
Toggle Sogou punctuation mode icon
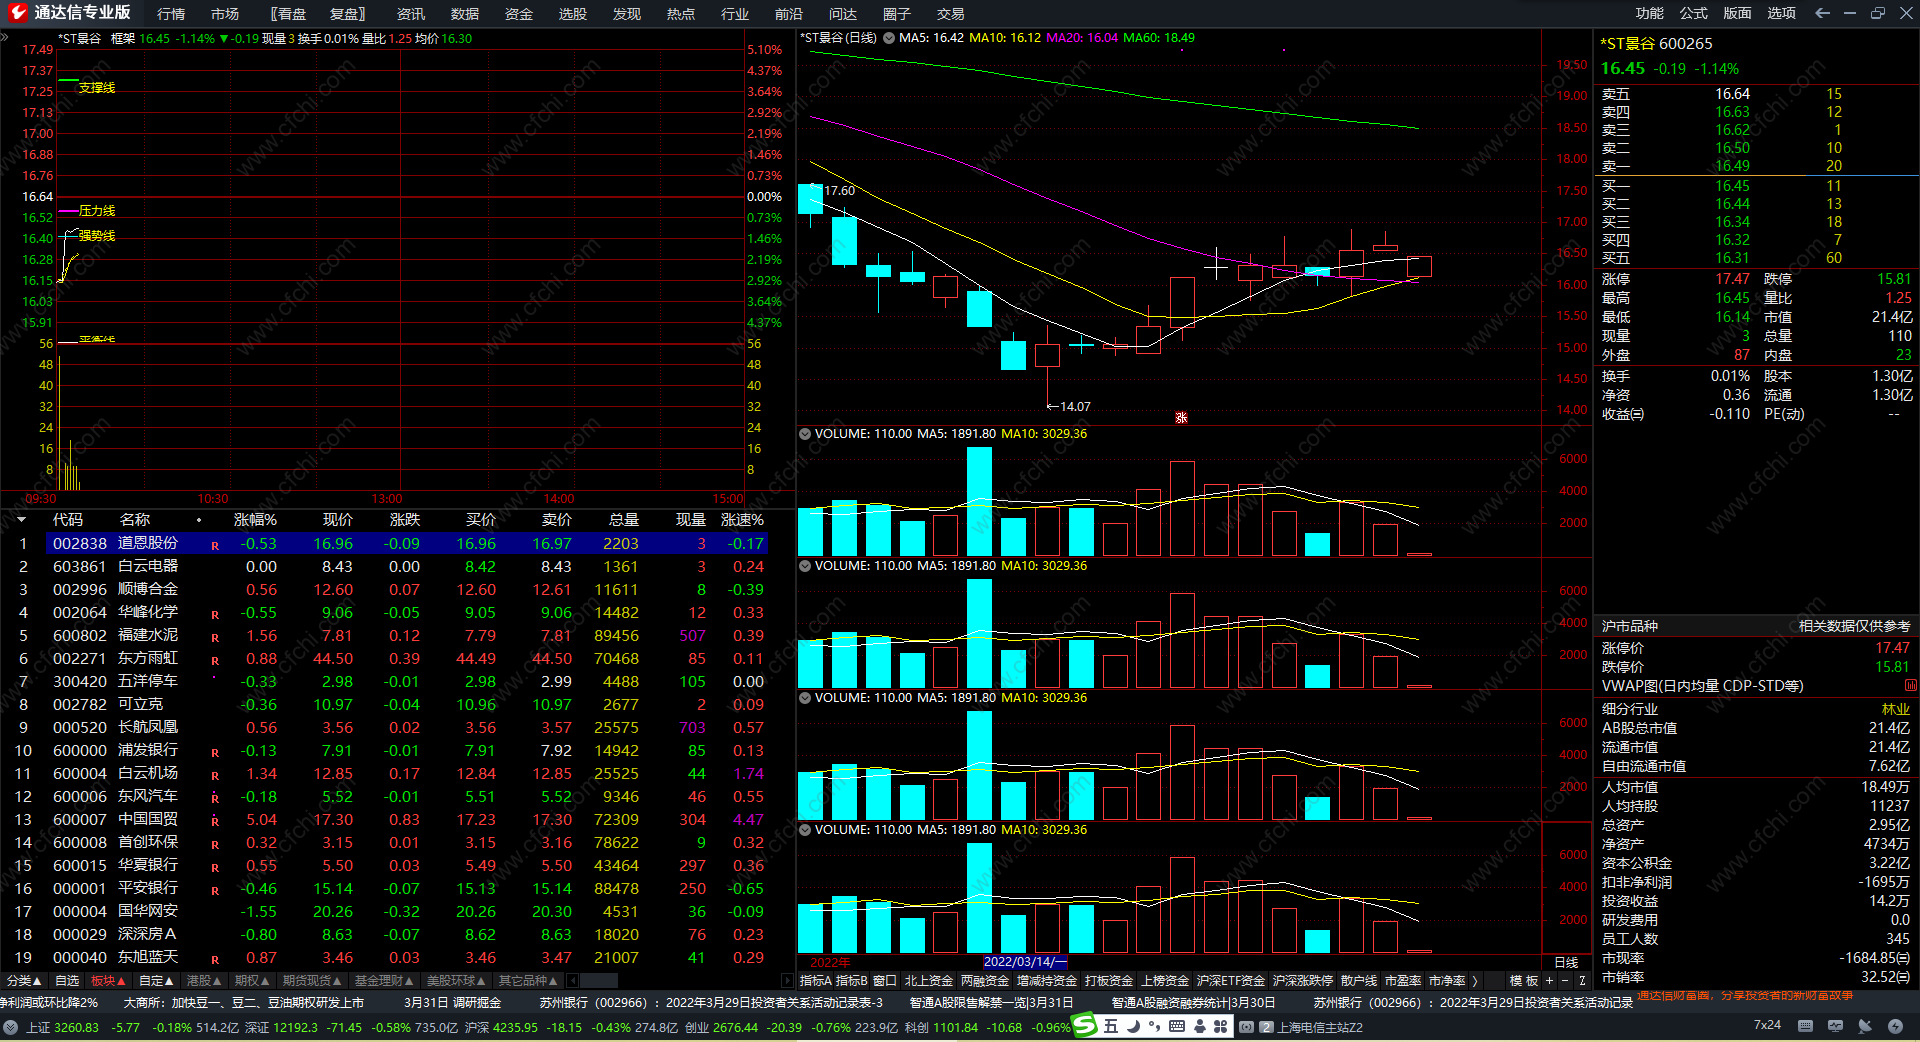[1155, 1026]
